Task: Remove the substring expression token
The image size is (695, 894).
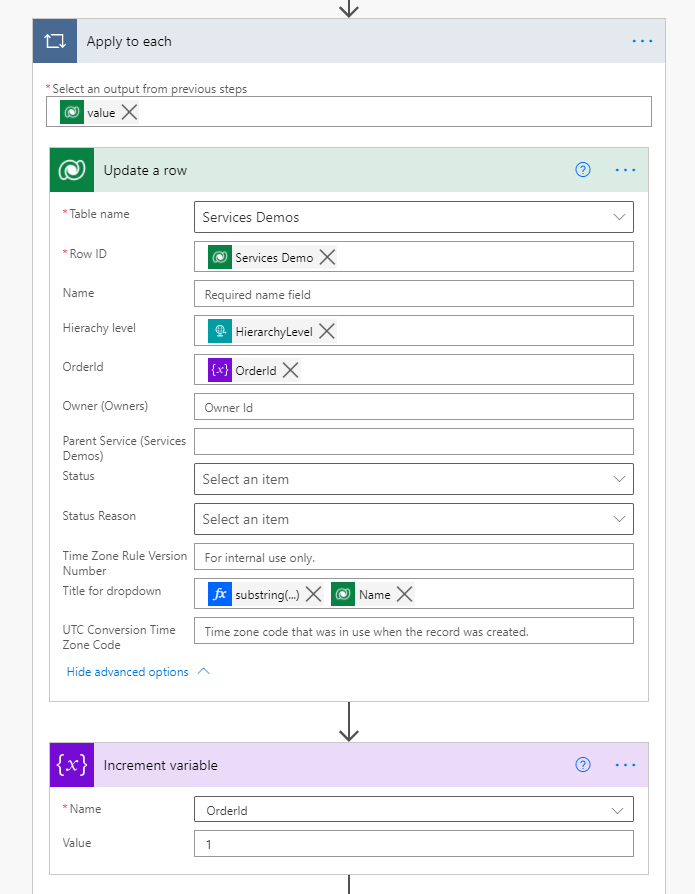Action: (313, 594)
